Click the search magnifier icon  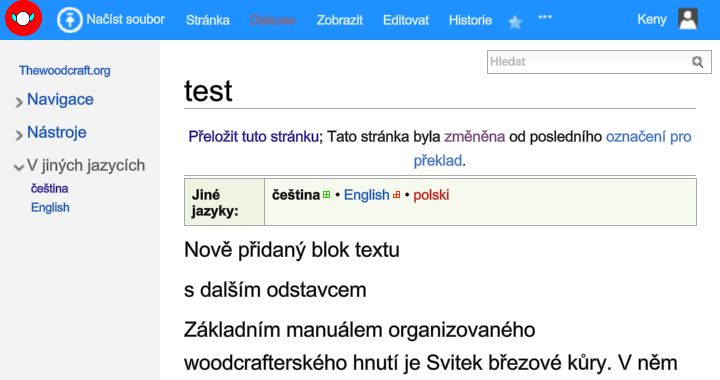click(698, 62)
